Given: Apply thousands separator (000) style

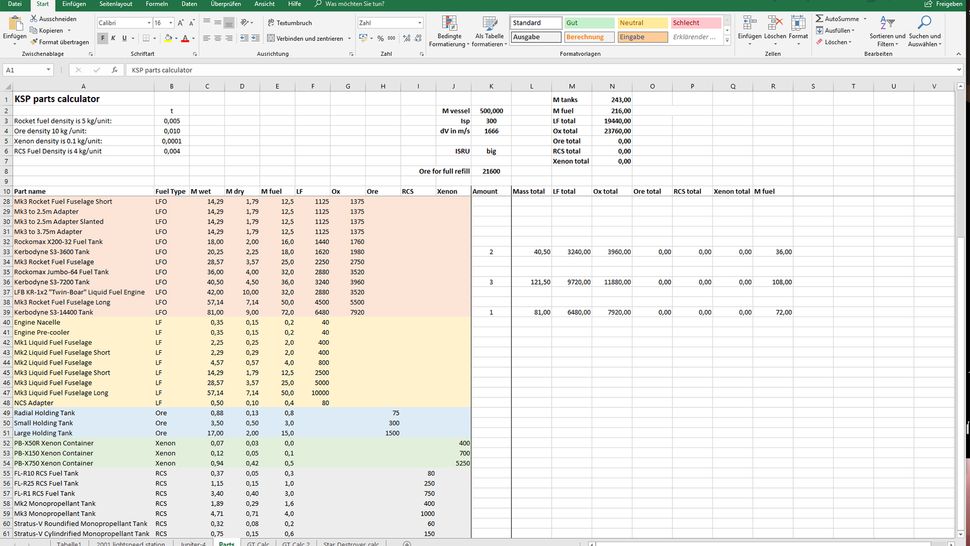Looking at the screenshot, I should pos(392,38).
